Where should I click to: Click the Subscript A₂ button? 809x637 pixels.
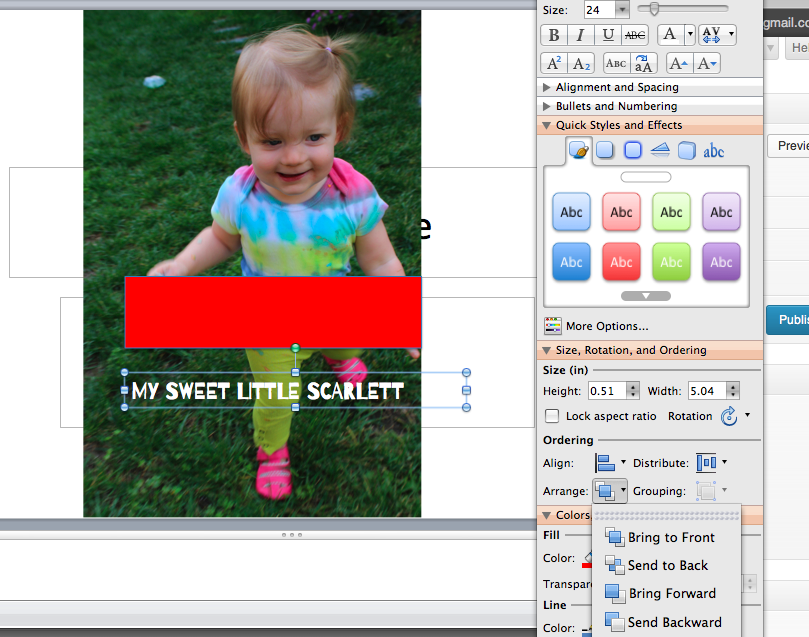[581, 63]
